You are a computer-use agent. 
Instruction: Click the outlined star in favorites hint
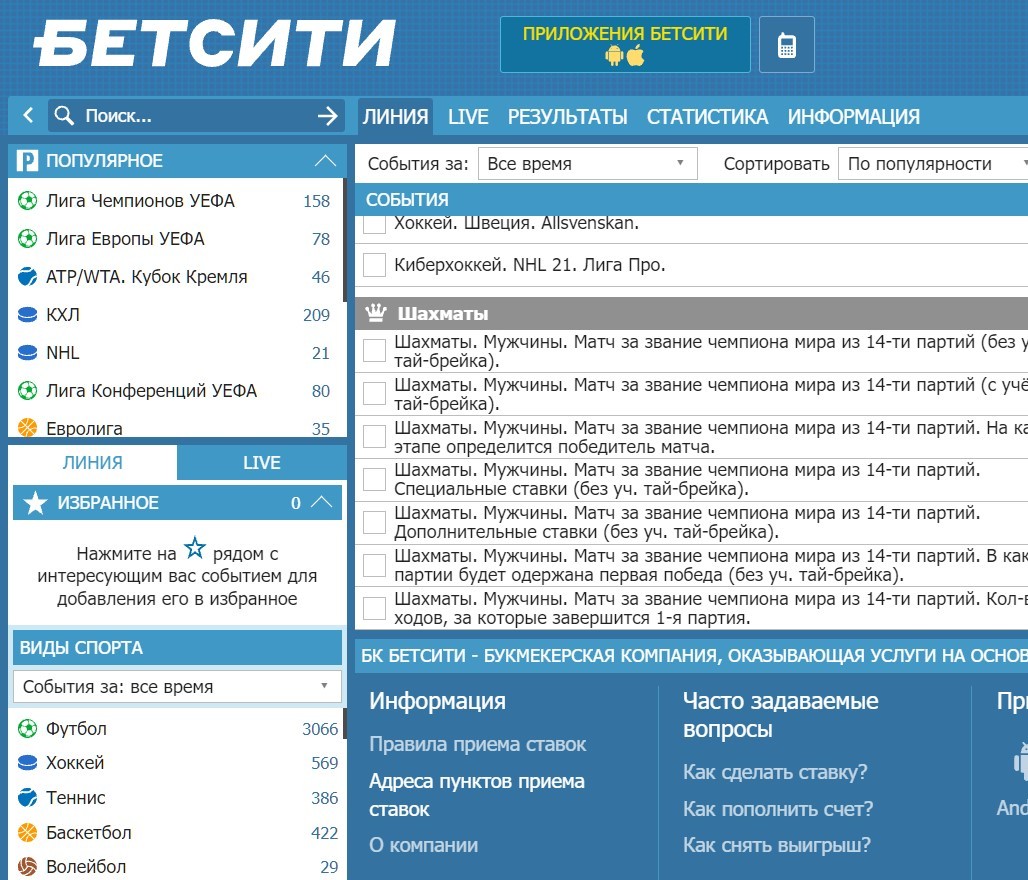tap(195, 548)
